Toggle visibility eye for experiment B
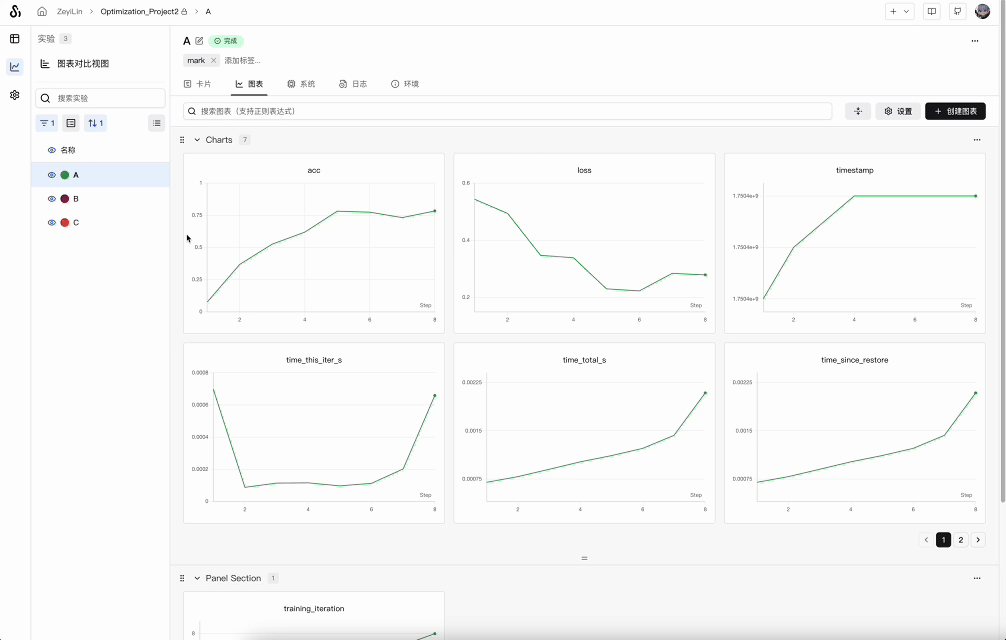This screenshot has width=1006, height=640. 52,199
